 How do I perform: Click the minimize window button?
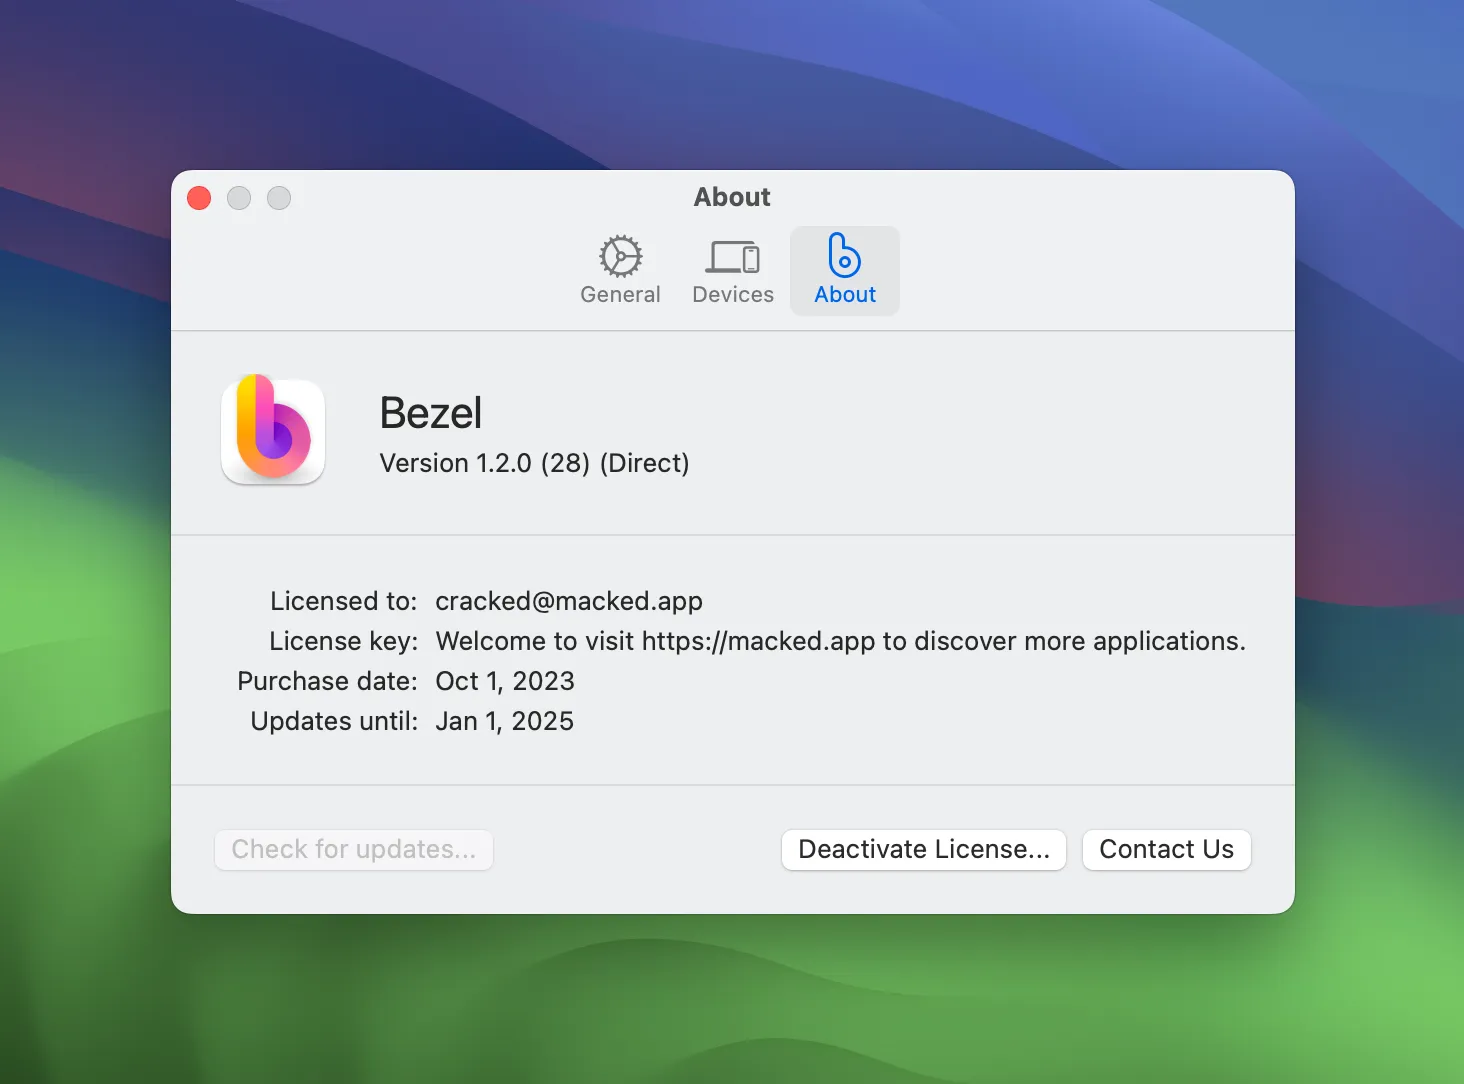[239, 198]
